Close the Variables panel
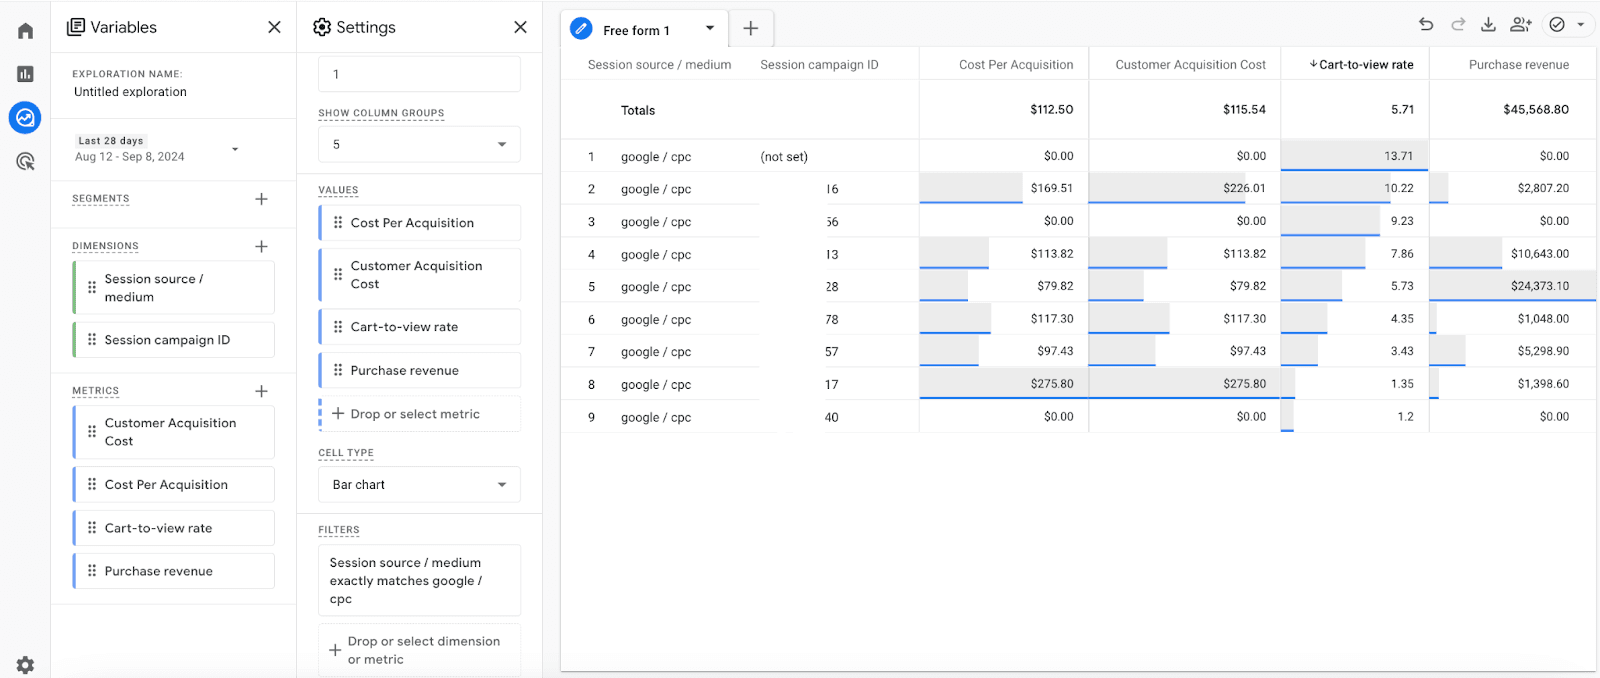Image resolution: width=1600 pixels, height=678 pixels. [274, 27]
